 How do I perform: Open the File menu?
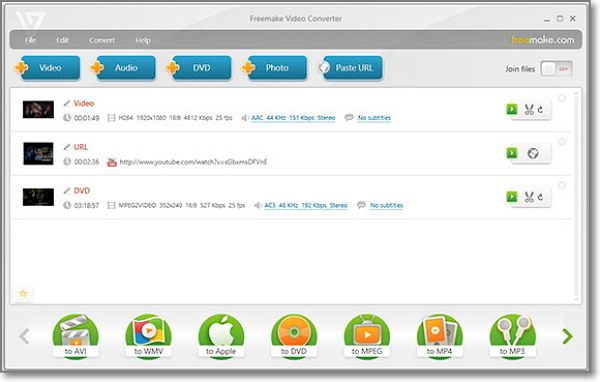30,40
